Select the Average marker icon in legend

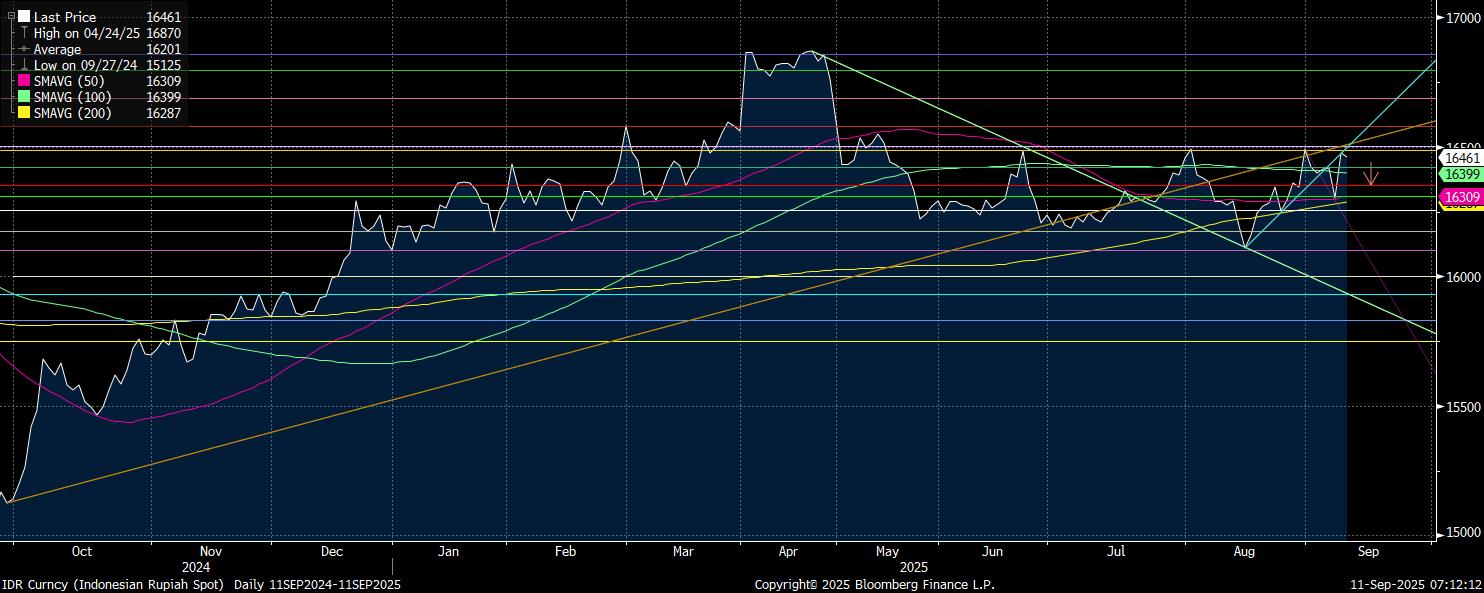click(24, 49)
